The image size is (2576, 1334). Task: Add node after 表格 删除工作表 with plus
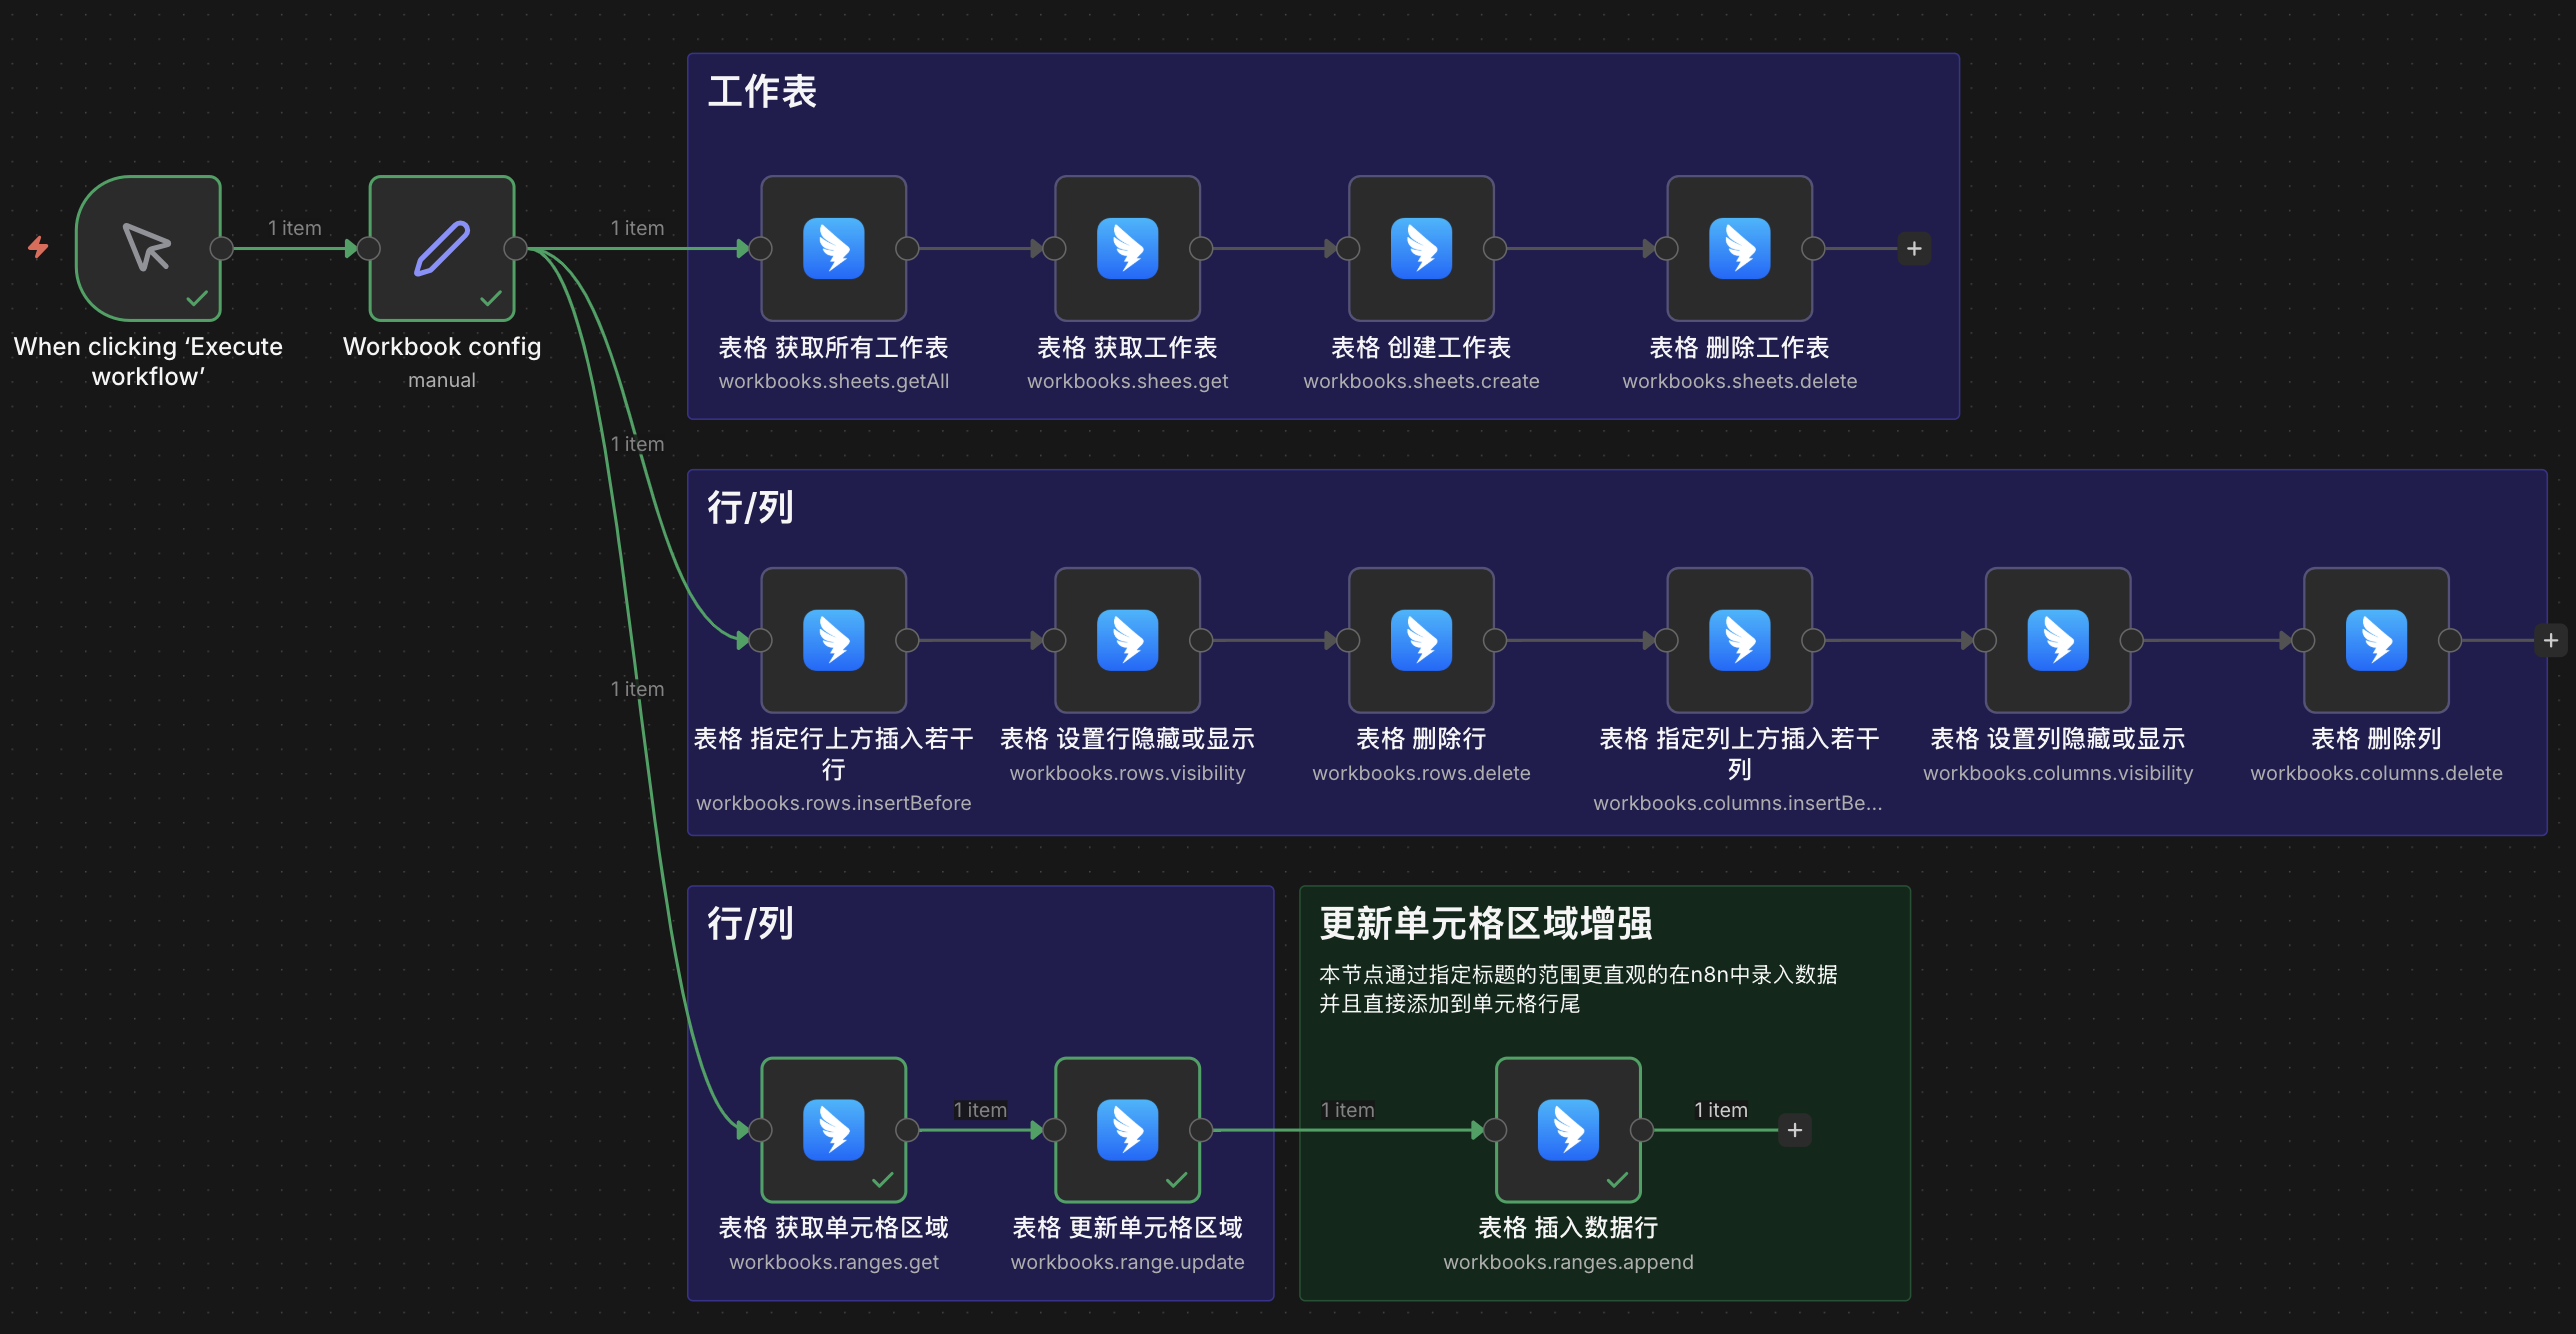click(1914, 248)
